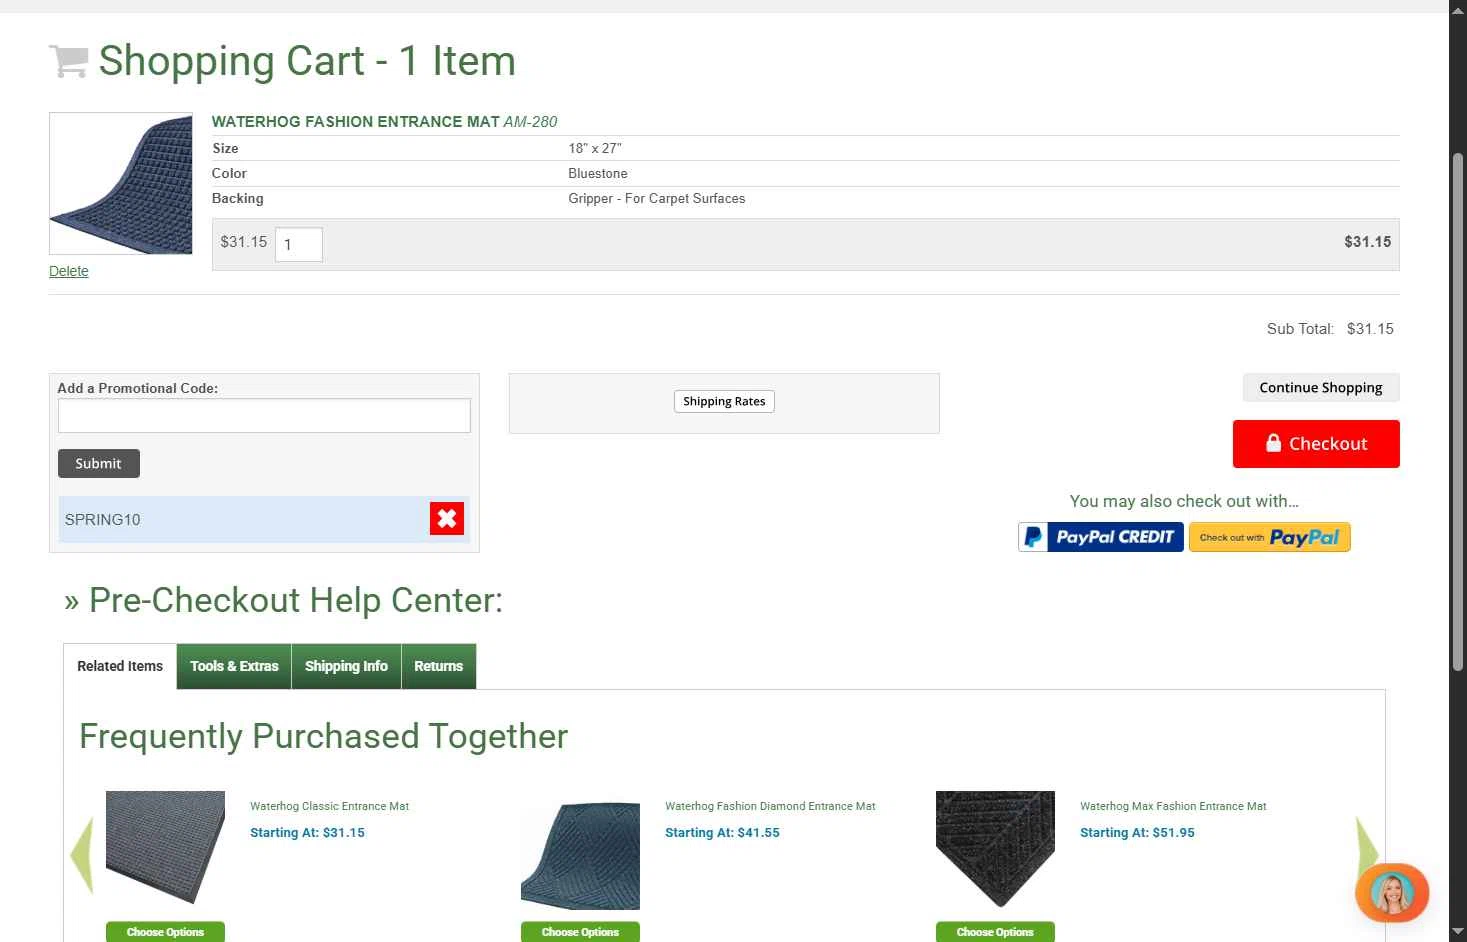Click Waterhog Fashion Diamond mat thumbnail

click(580, 853)
